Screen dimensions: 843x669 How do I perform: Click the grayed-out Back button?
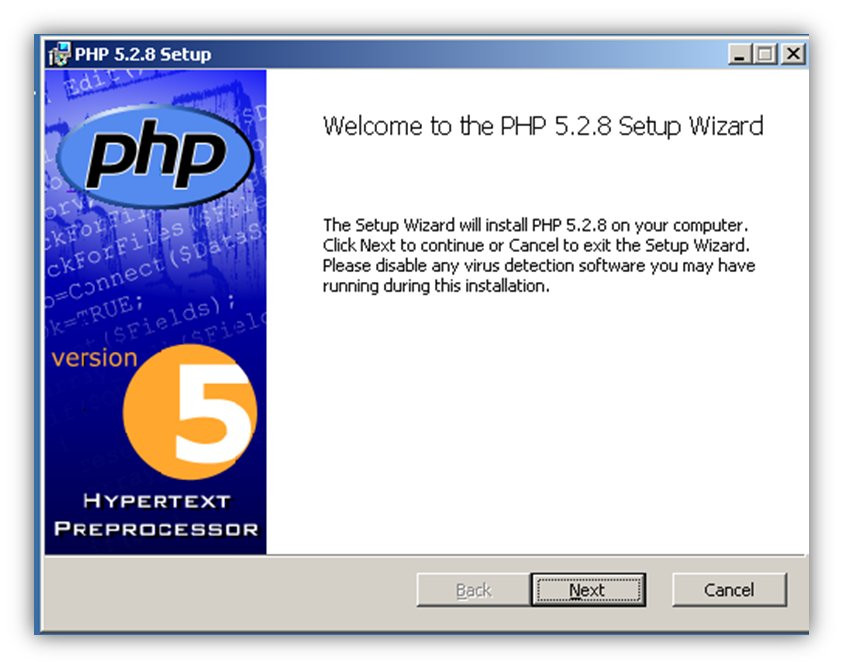pos(473,590)
